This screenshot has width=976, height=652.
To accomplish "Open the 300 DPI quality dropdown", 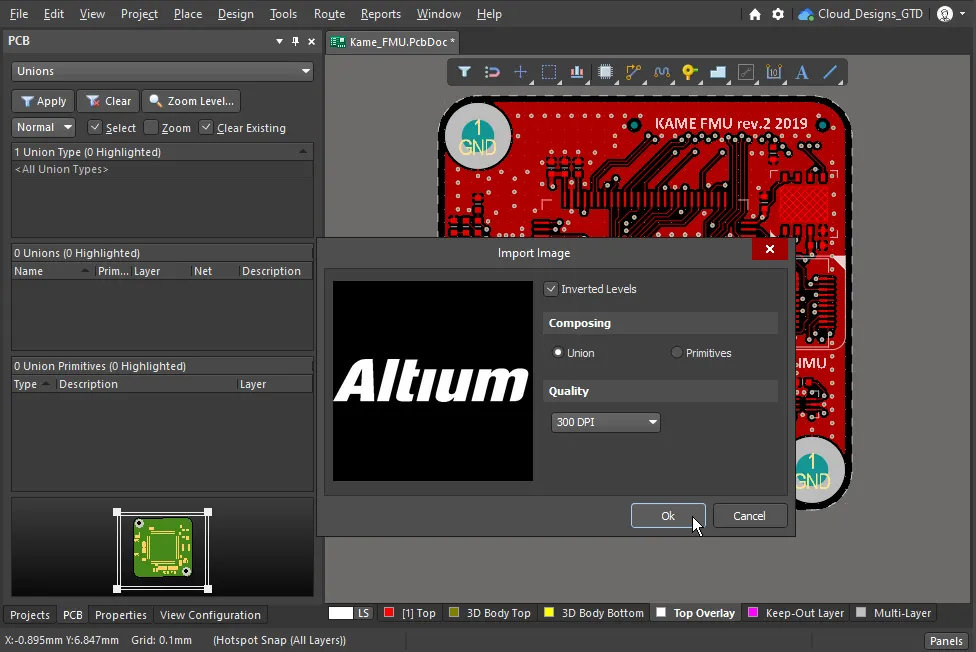I will pyautogui.click(x=606, y=422).
